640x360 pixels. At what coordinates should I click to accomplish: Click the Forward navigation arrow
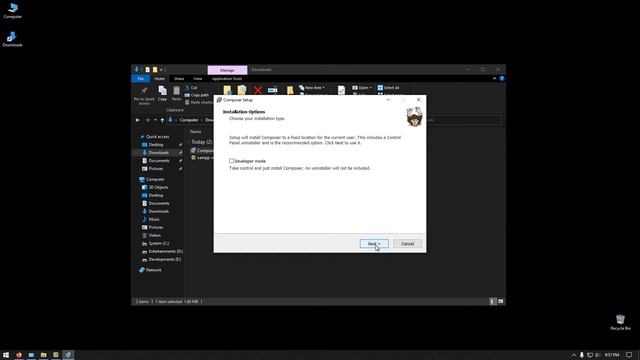(x=148, y=120)
